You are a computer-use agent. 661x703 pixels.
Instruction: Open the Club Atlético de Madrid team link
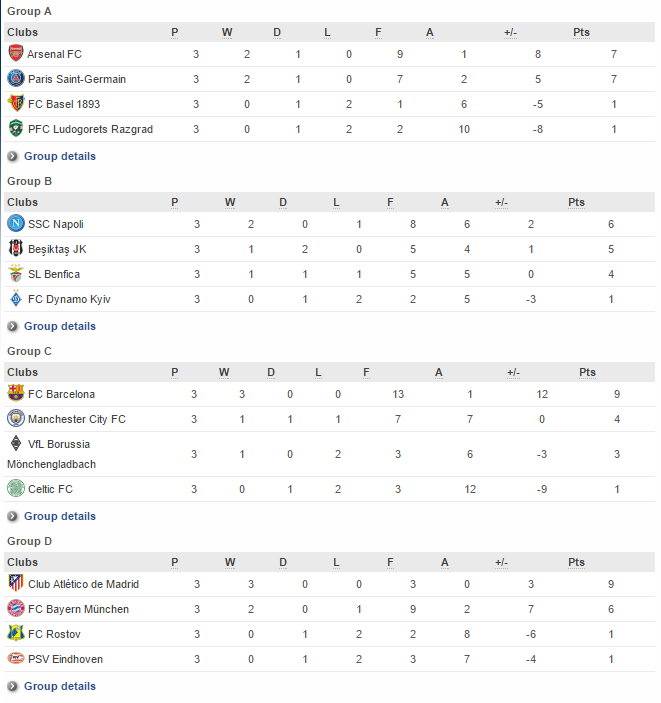click(x=83, y=584)
